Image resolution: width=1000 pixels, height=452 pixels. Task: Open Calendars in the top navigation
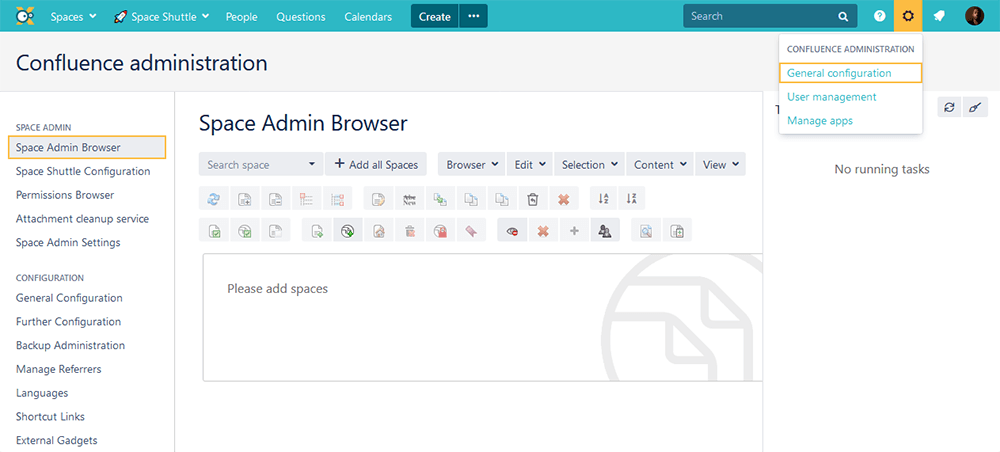pos(368,17)
